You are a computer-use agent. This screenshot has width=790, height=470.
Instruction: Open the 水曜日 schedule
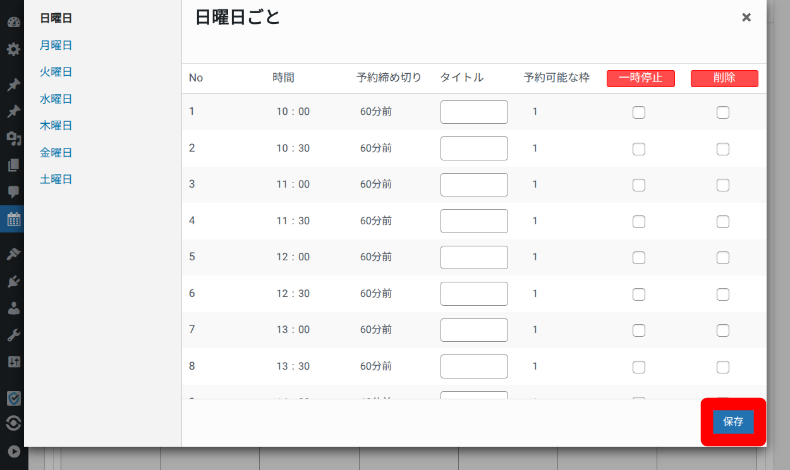click(x=56, y=99)
